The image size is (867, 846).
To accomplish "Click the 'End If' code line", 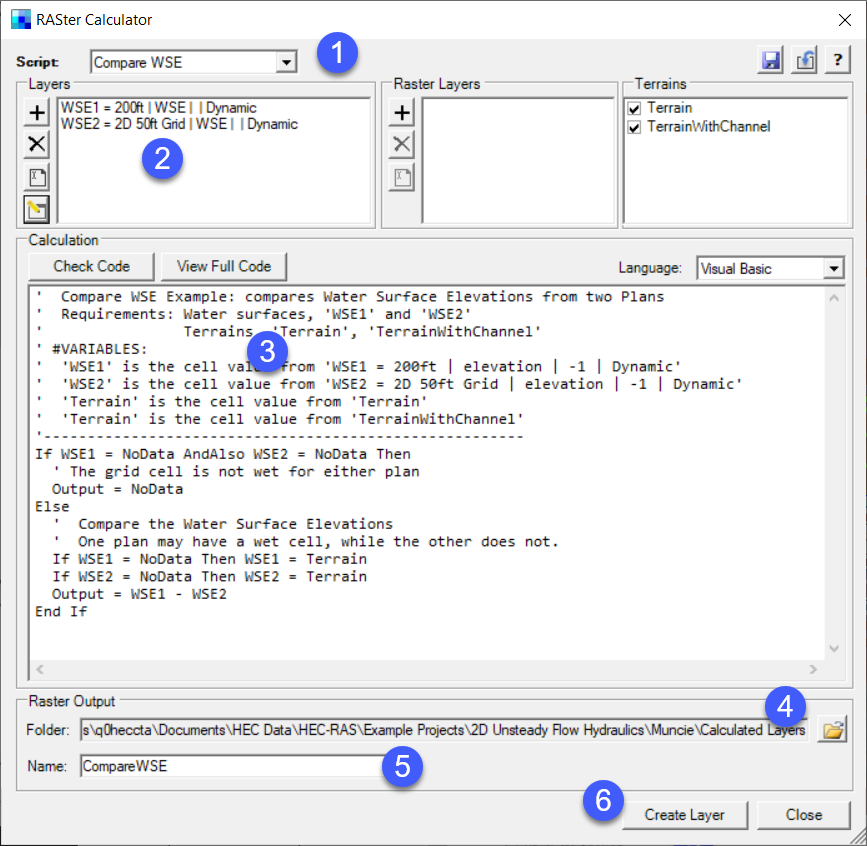I will pos(61,612).
